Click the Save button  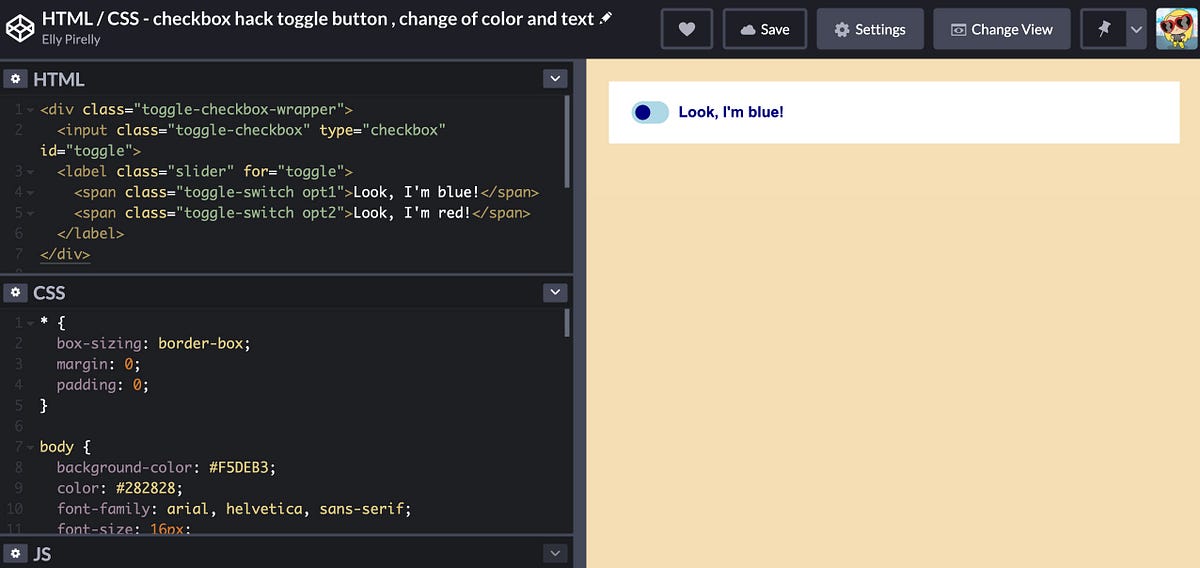pos(766,29)
